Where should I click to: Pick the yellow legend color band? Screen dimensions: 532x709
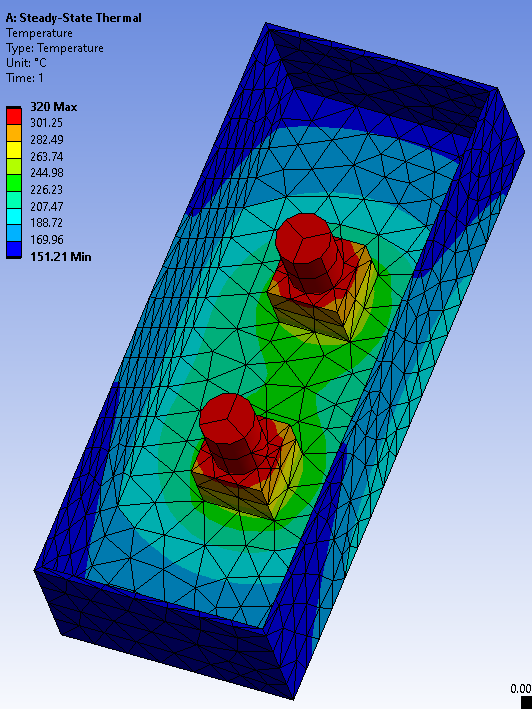[14, 150]
